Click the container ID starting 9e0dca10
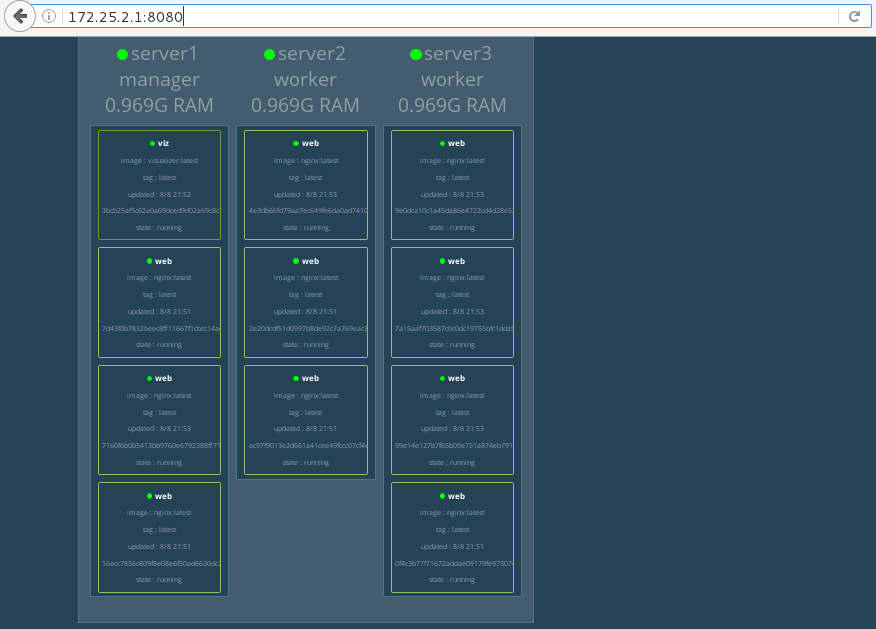The width and height of the screenshot is (876, 629). [x=454, y=211]
